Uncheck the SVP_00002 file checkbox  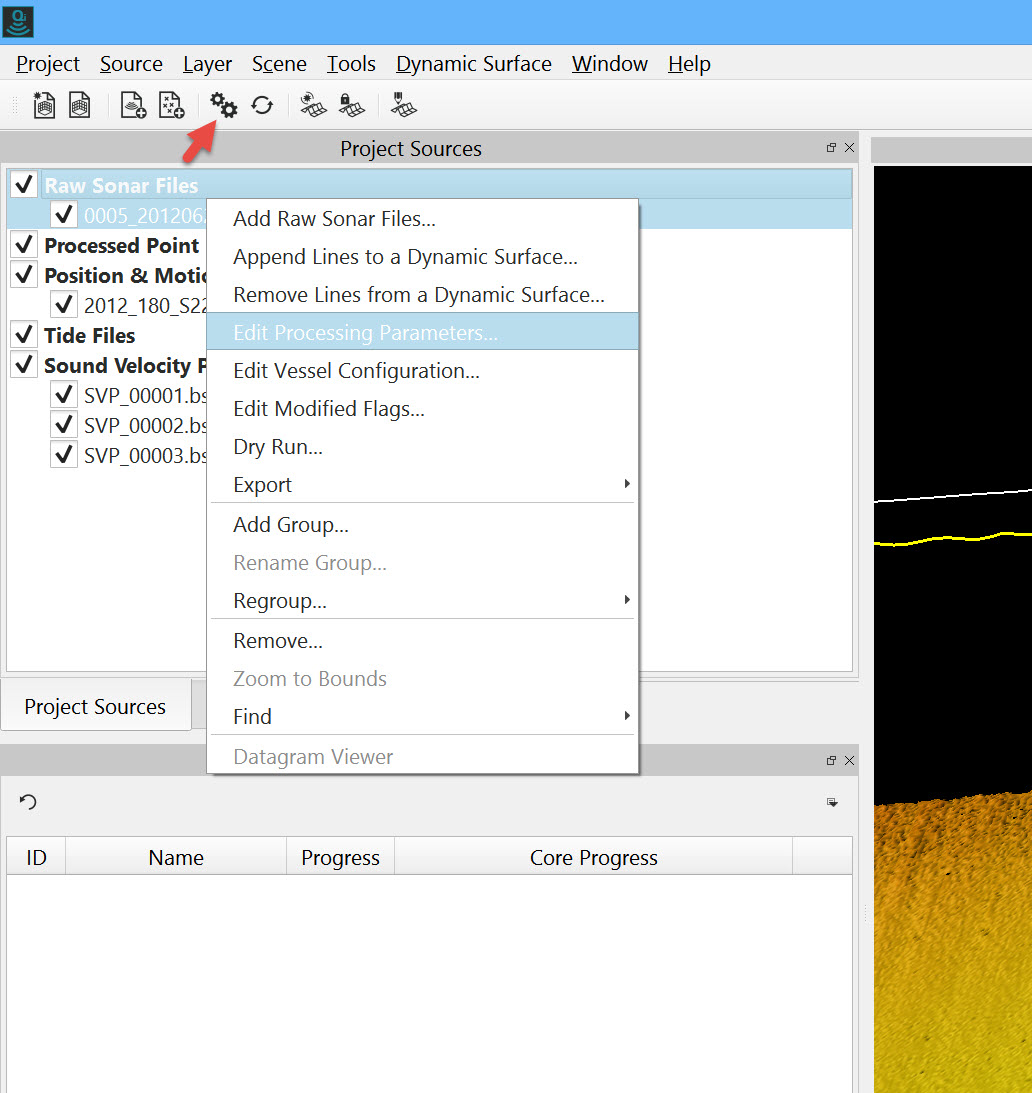[64, 425]
